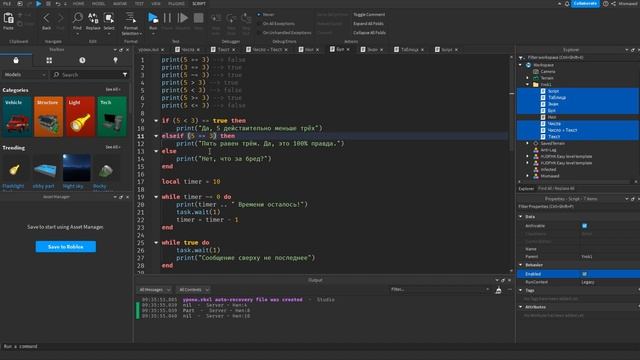Collapse the Data properties section
This screenshot has height=360, width=640.
[x=521, y=217]
